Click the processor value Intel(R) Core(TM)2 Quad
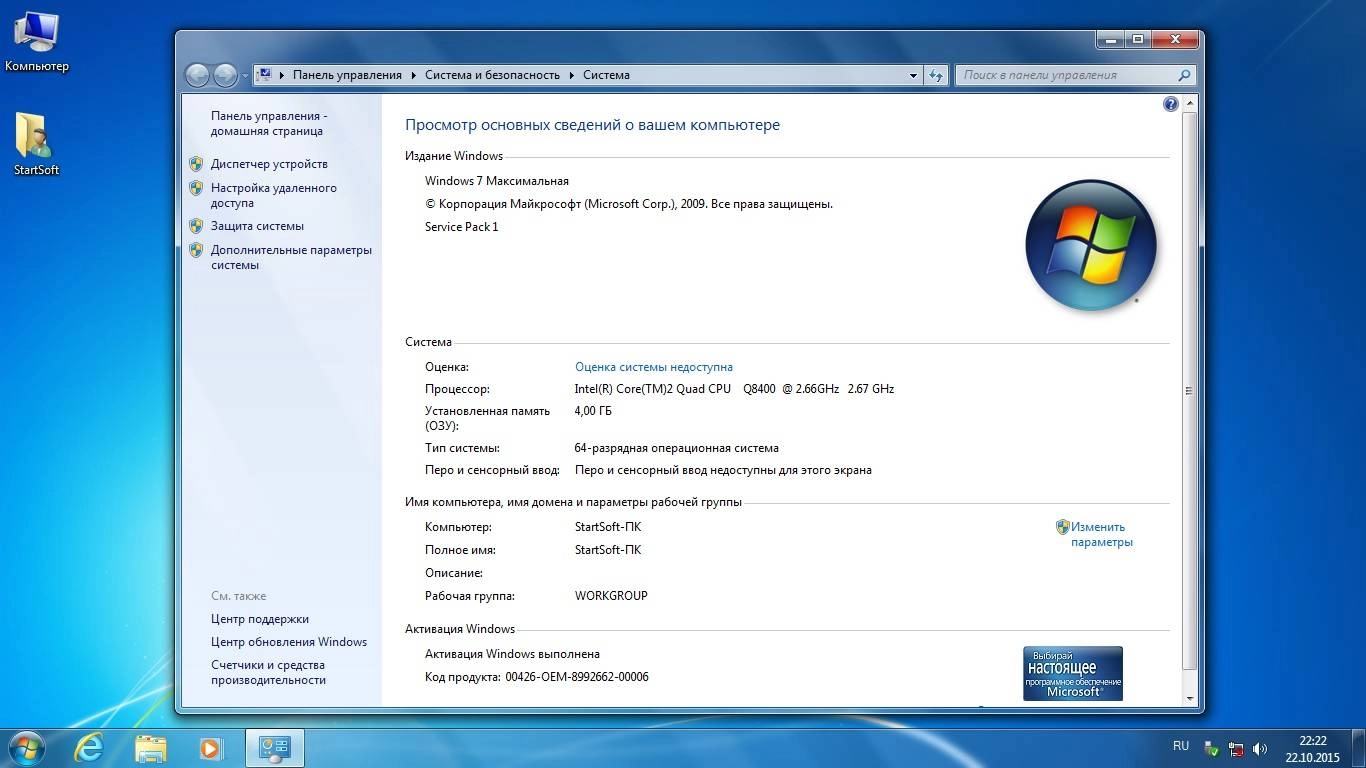Screen dimensions: 1366x768 pos(734,389)
